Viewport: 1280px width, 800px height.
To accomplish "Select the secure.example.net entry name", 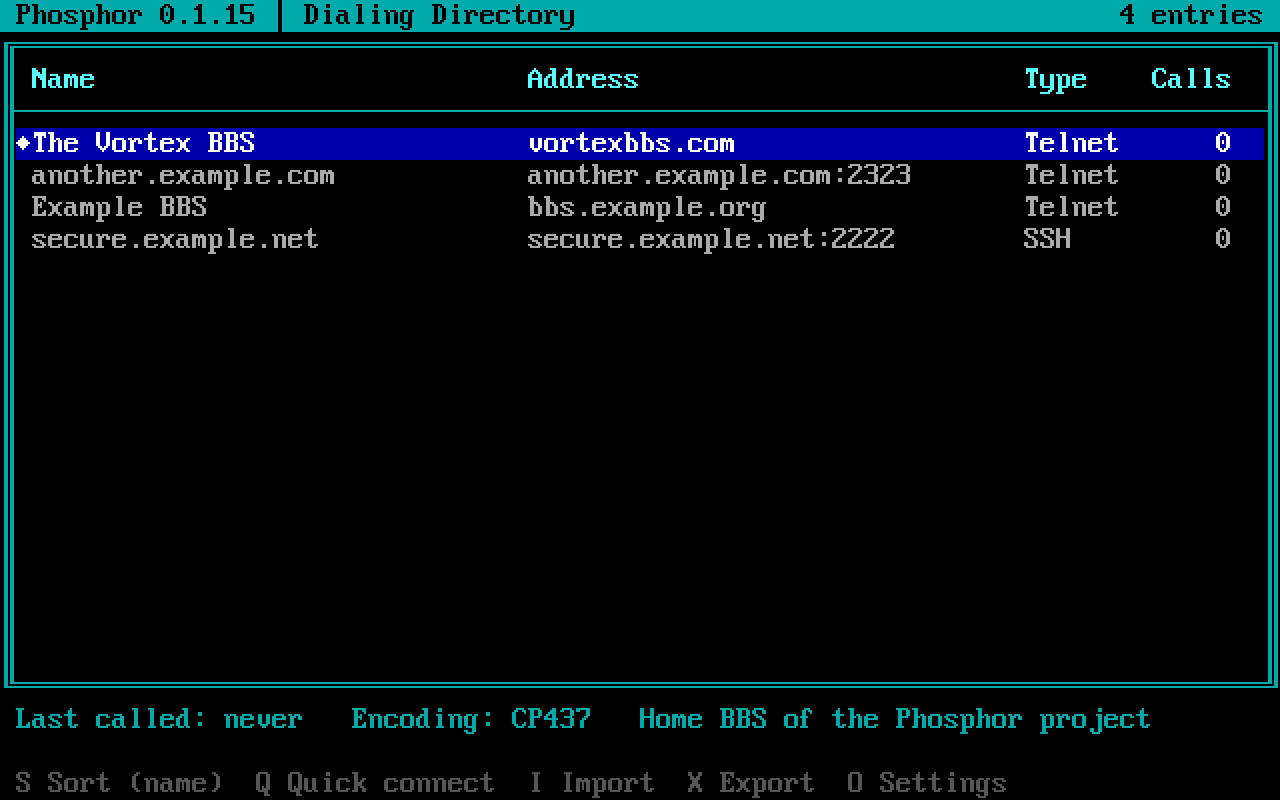I will click(x=175, y=239).
